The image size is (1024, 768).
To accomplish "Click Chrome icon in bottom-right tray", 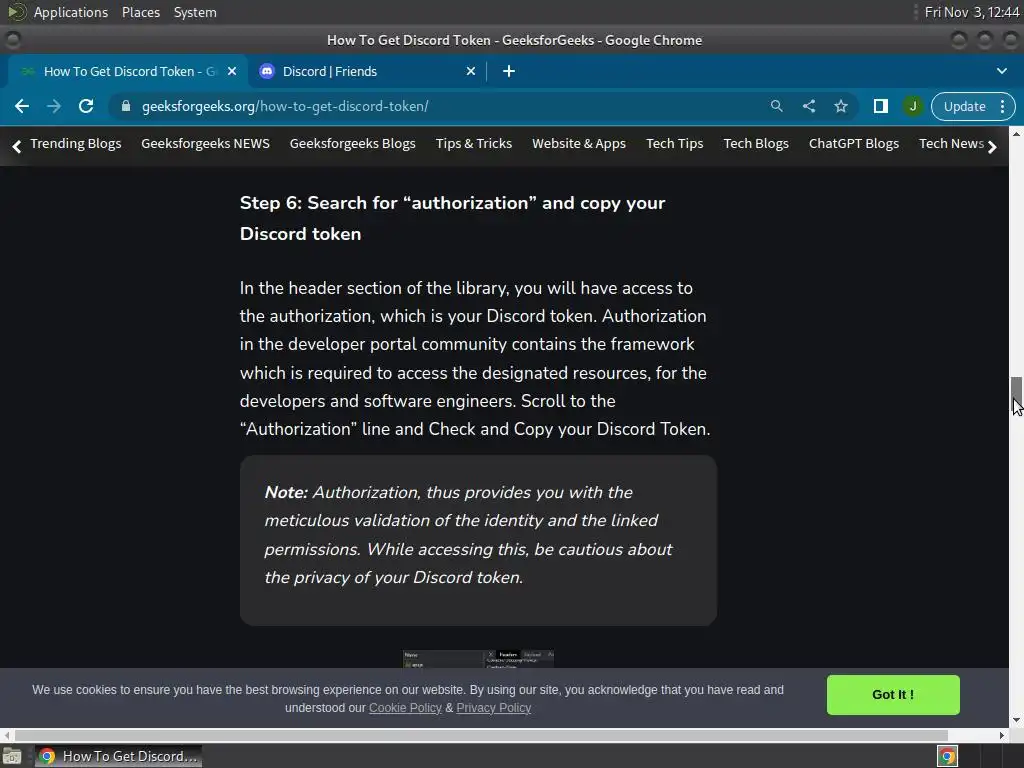I will 947,756.
